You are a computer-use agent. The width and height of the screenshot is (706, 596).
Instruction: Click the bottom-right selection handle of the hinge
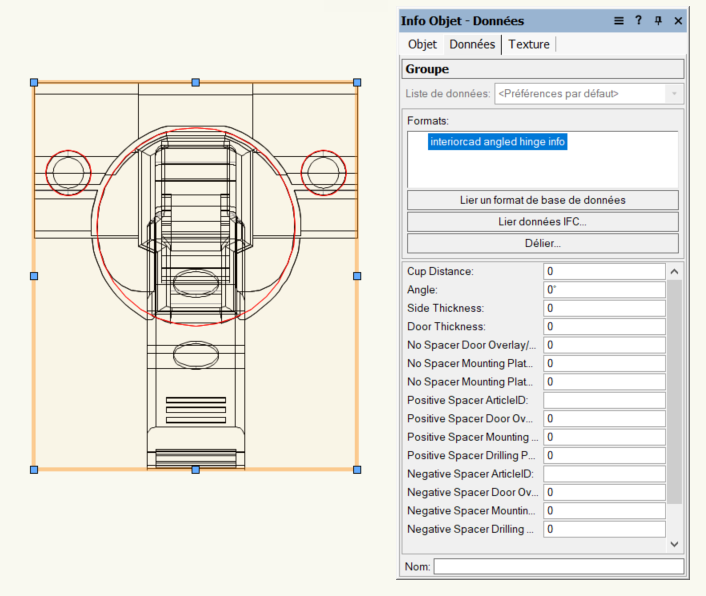[x=357, y=468]
